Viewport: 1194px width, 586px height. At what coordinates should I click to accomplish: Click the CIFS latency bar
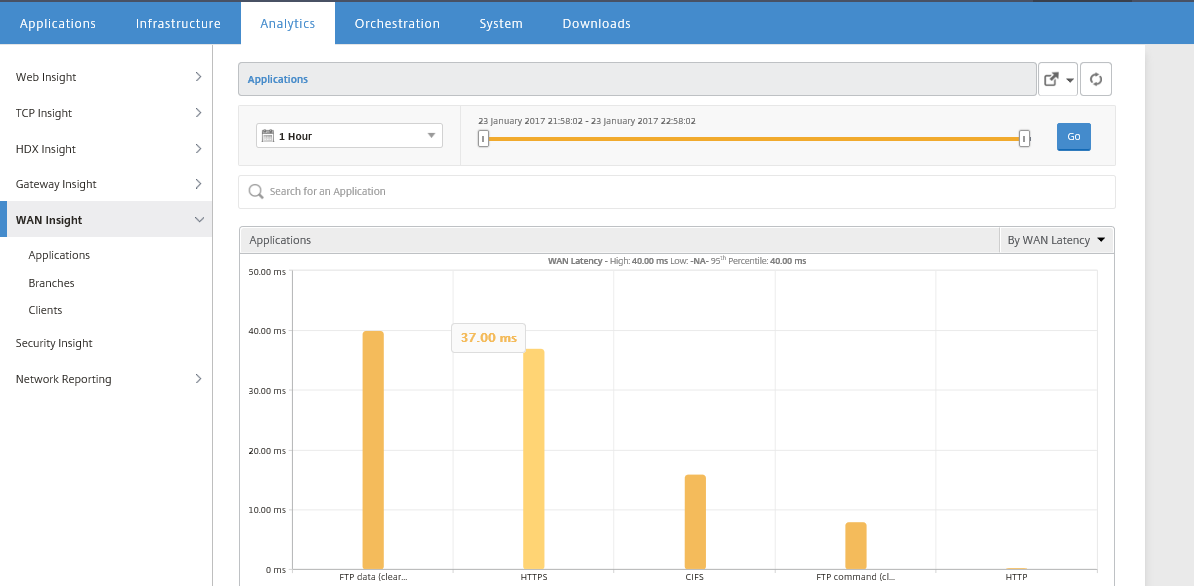695,522
